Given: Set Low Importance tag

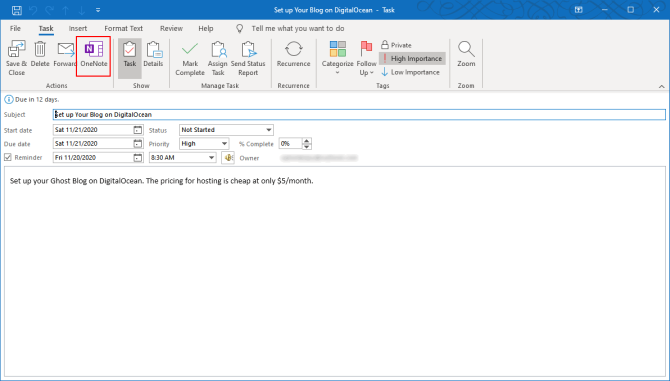Looking at the screenshot, I should [x=410, y=72].
